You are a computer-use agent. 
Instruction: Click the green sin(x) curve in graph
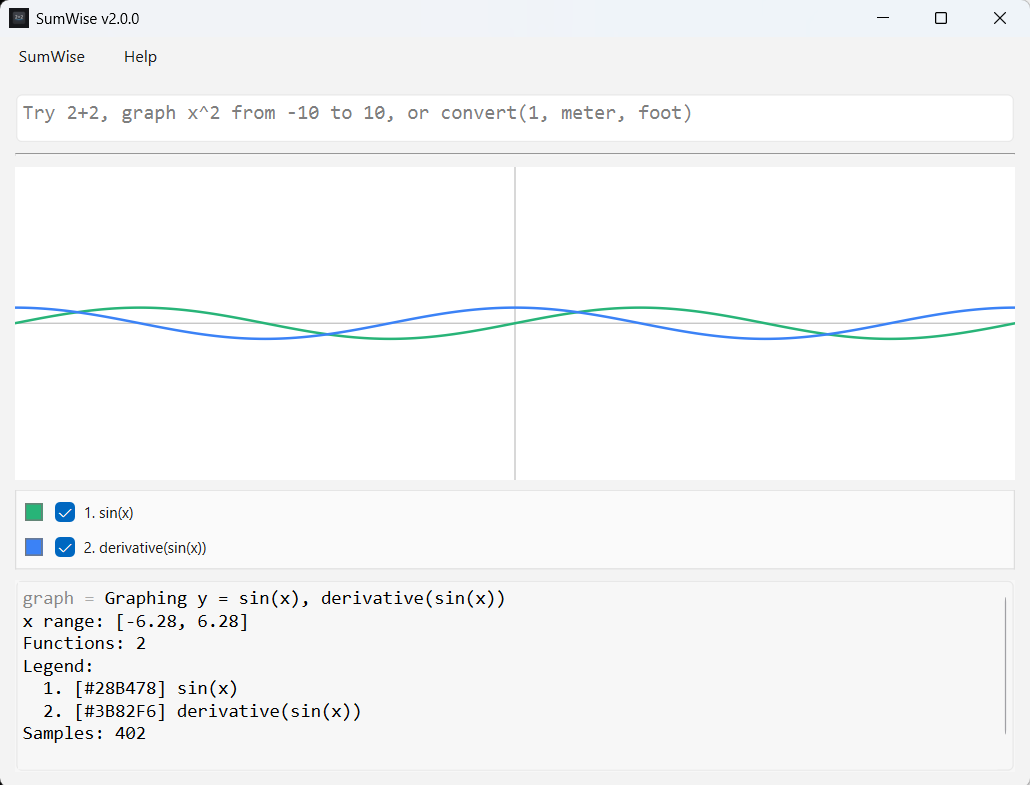pyautogui.click(x=637, y=307)
